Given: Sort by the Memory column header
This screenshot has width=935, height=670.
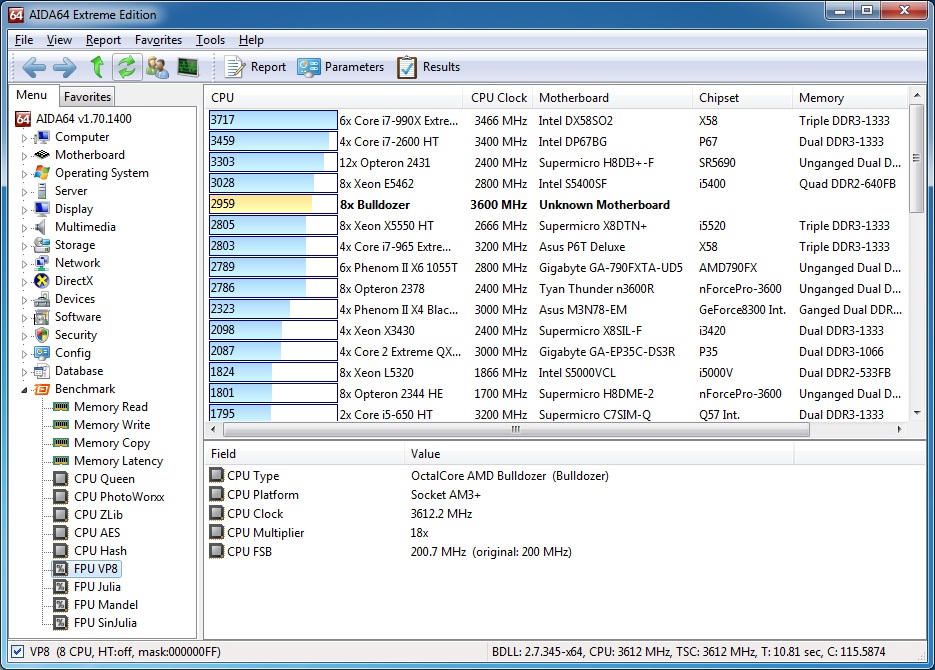Looking at the screenshot, I should point(850,98).
